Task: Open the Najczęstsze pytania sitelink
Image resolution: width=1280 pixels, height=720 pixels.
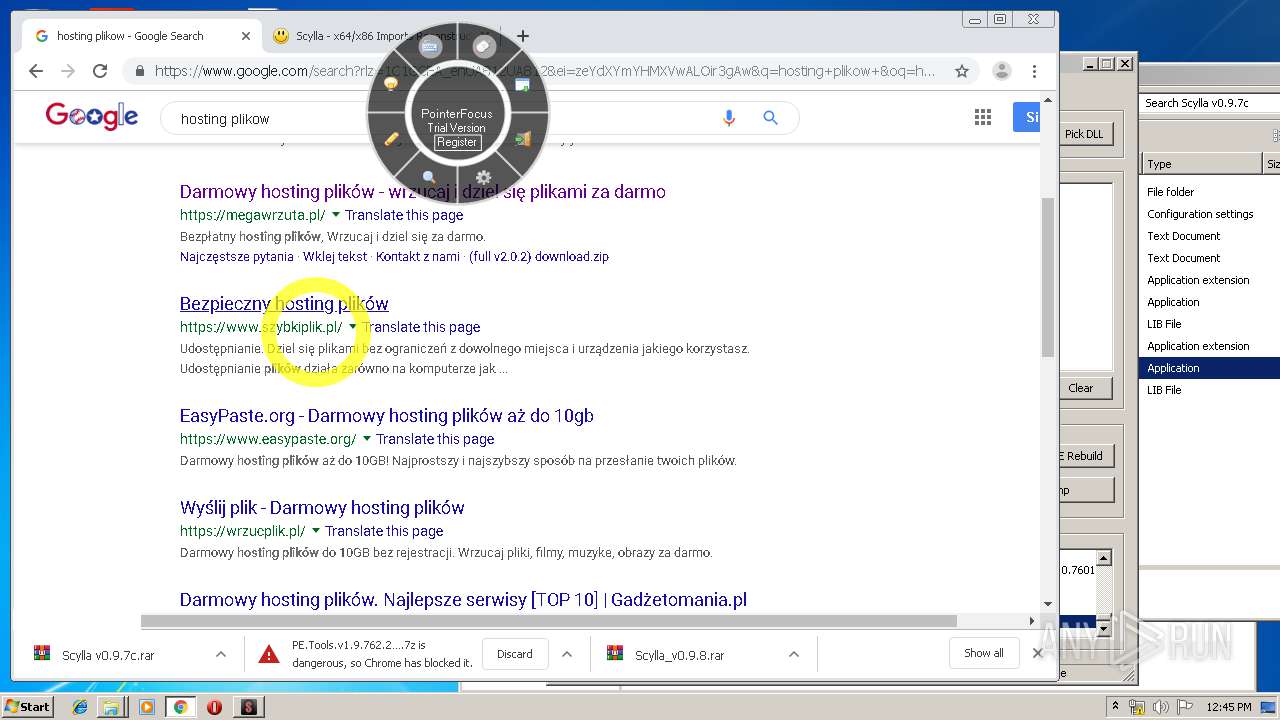Action: pos(237,256)
